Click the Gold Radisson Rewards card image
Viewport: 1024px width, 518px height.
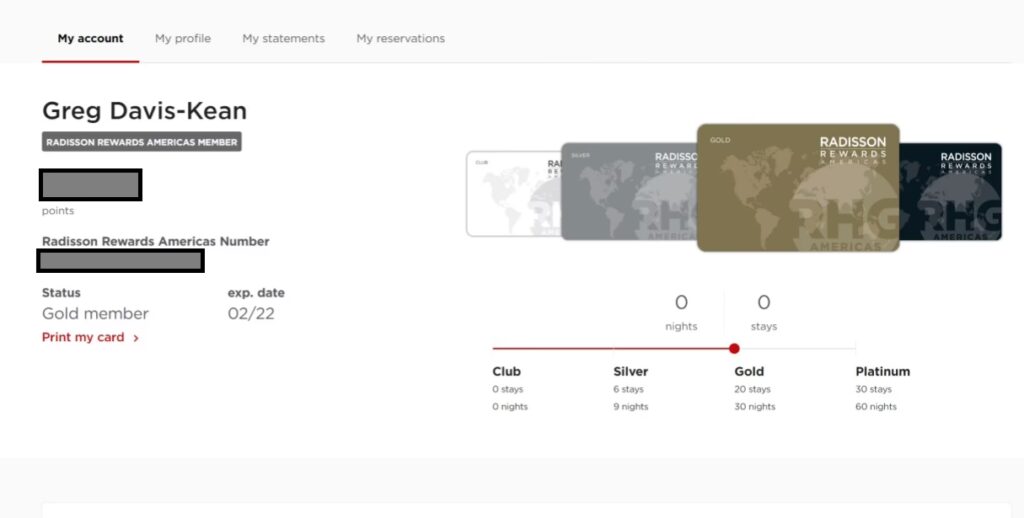pos(797,187)
